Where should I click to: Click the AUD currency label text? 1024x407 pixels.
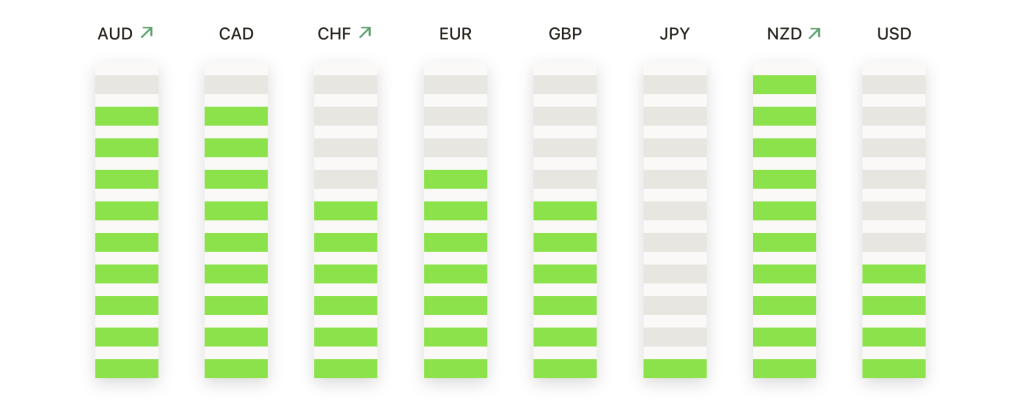(116, 34)
